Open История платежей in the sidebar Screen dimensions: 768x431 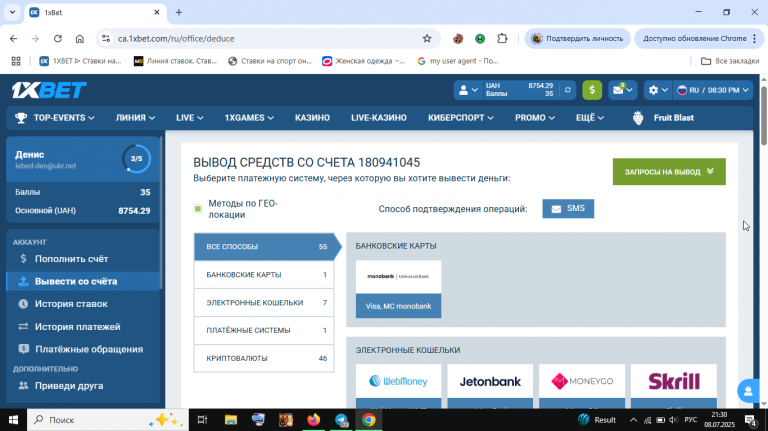click(83, 327)
